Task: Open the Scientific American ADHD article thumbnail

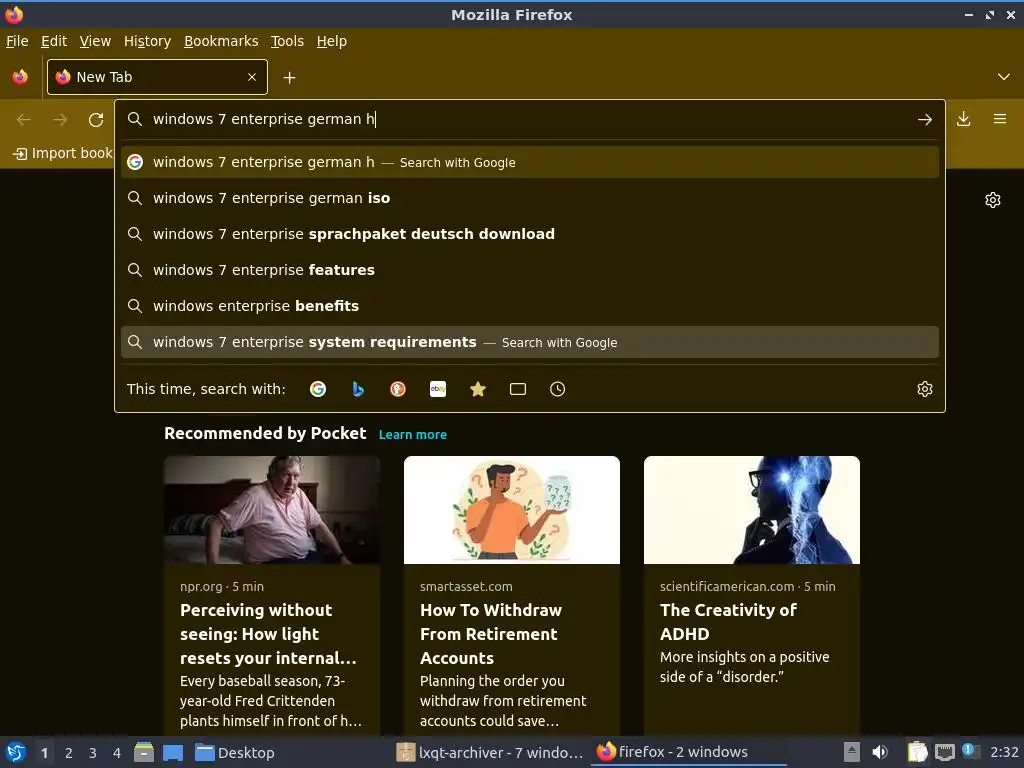Action: coord(752,510)
